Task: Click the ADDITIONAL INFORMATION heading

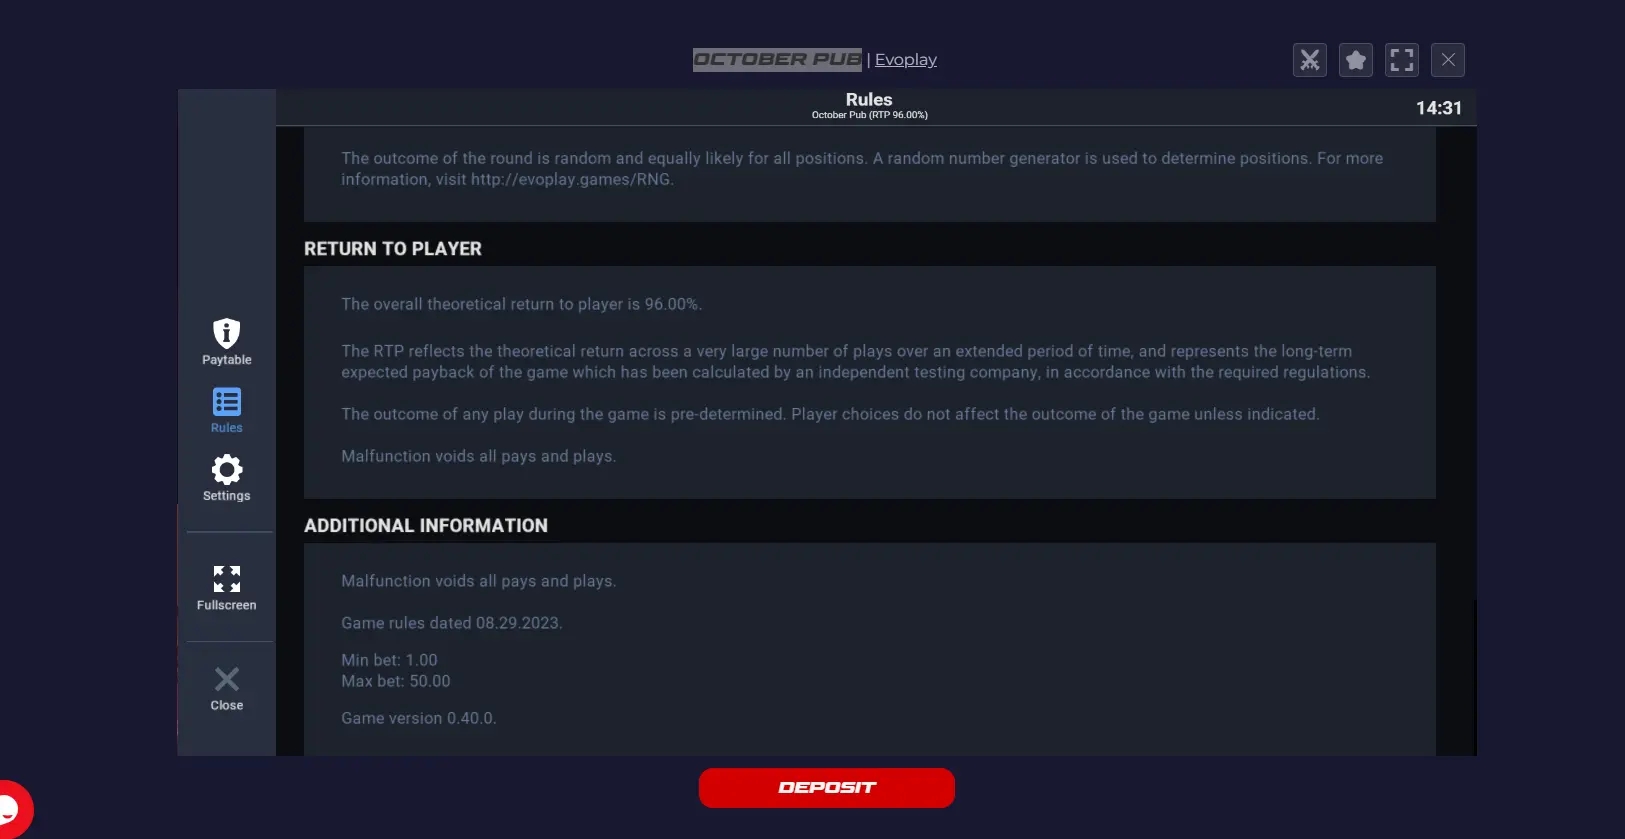Action: click(x=426, y=526)
